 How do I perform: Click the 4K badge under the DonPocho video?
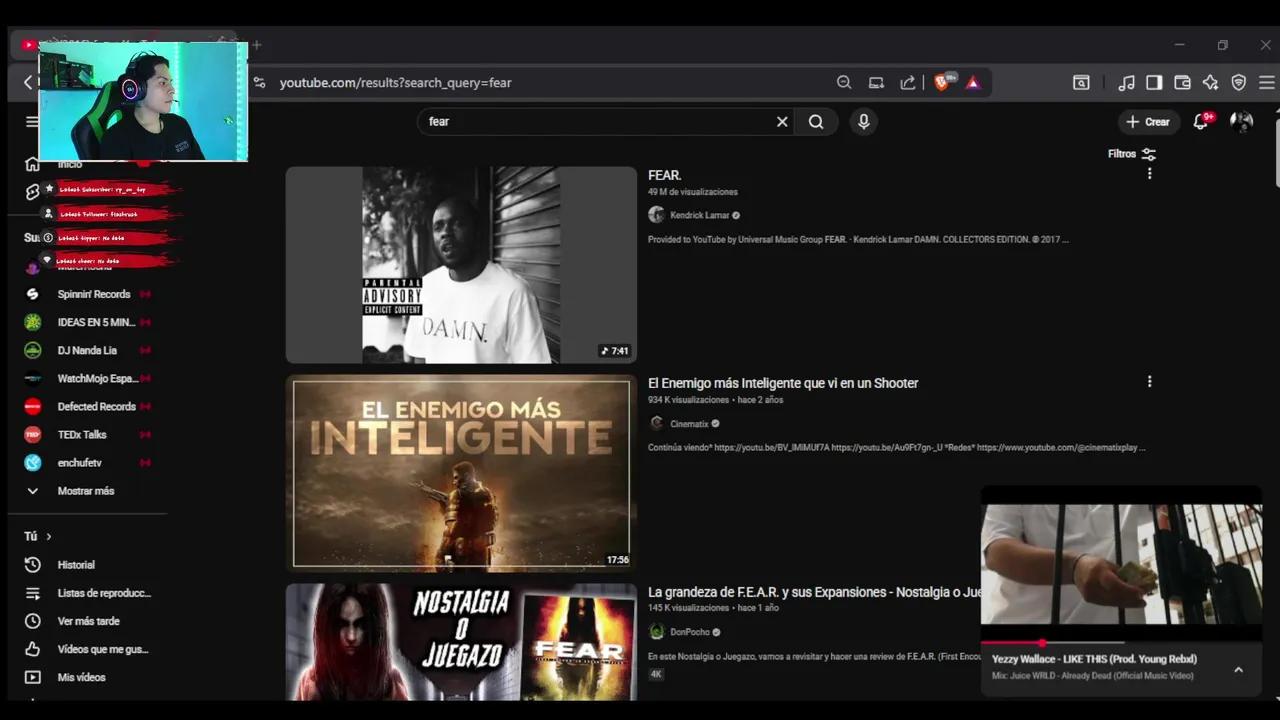click(656, 674)
